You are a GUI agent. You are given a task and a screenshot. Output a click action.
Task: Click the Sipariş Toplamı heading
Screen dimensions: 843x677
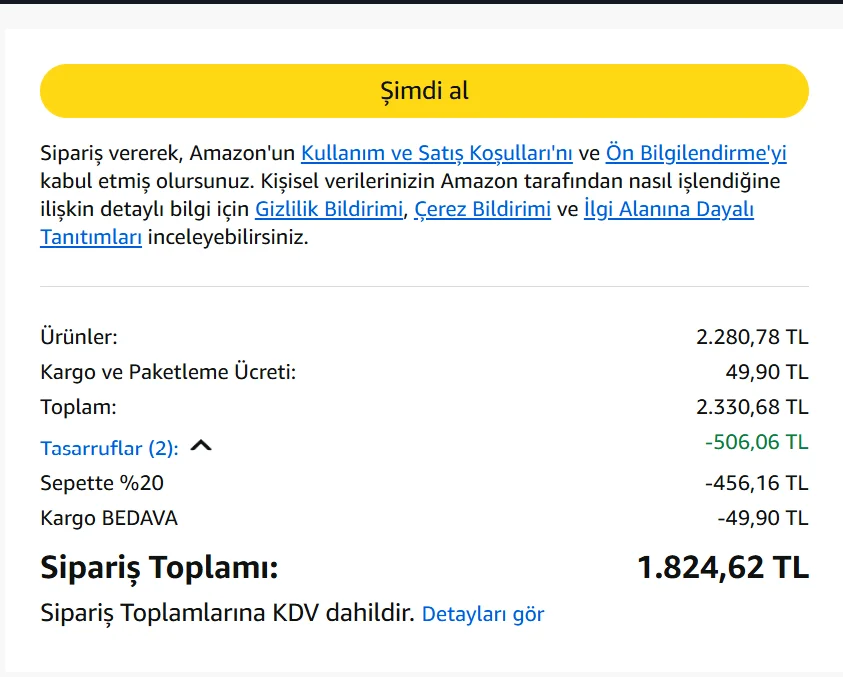click(x=159, y=568)
